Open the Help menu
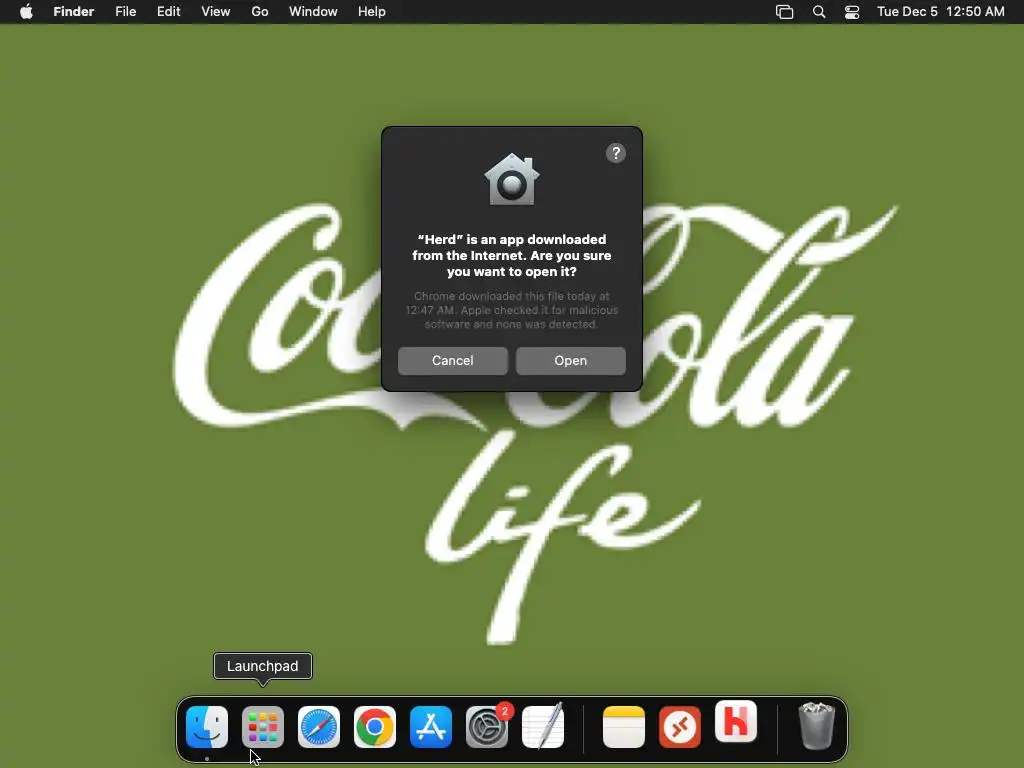Screen dimensions: 1024x768 372,12
